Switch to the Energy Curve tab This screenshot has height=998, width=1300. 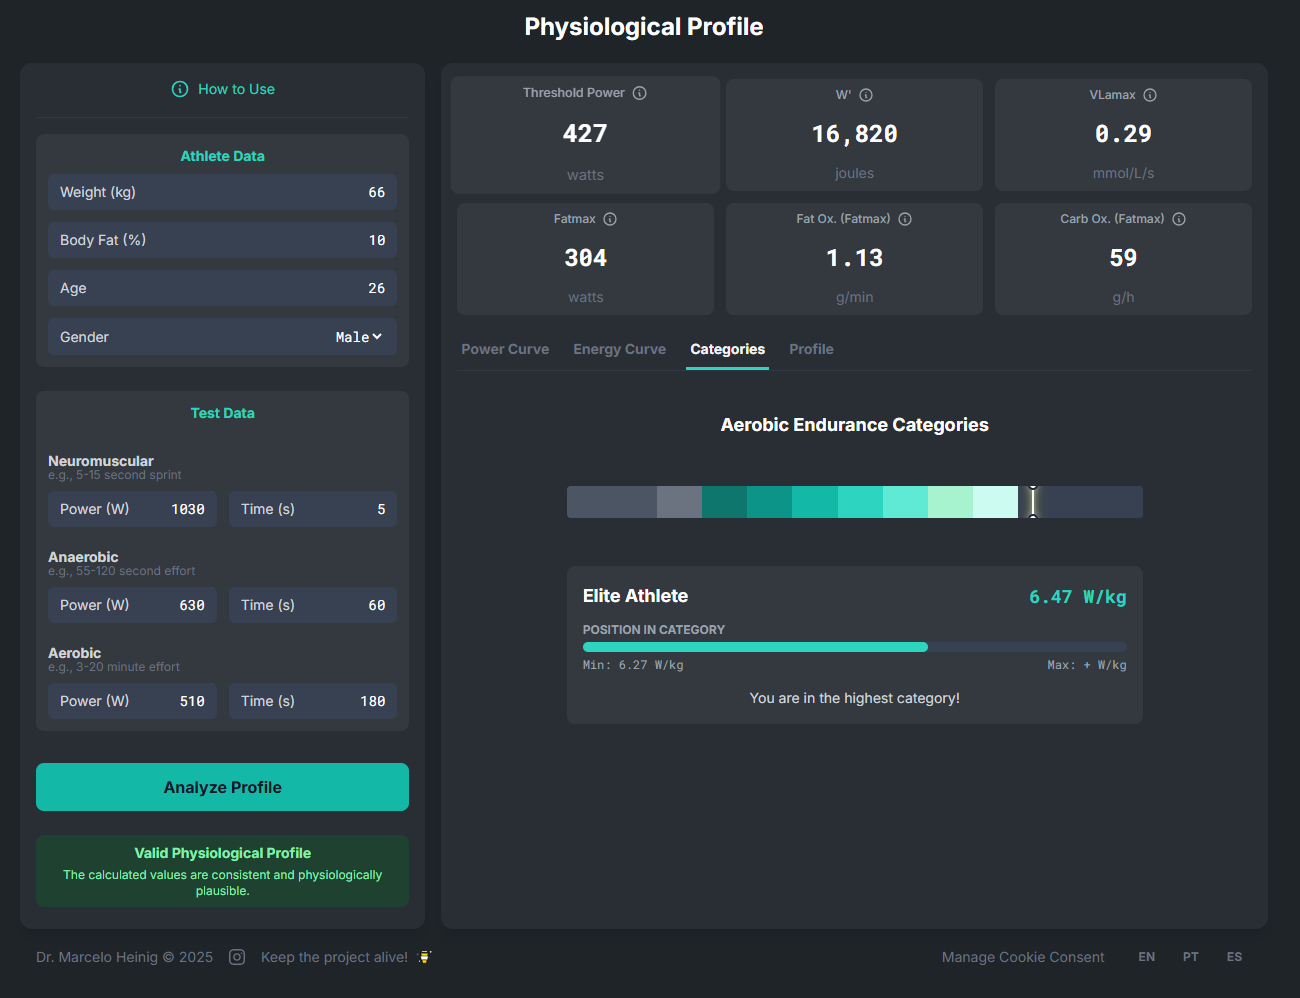[619, 349]
